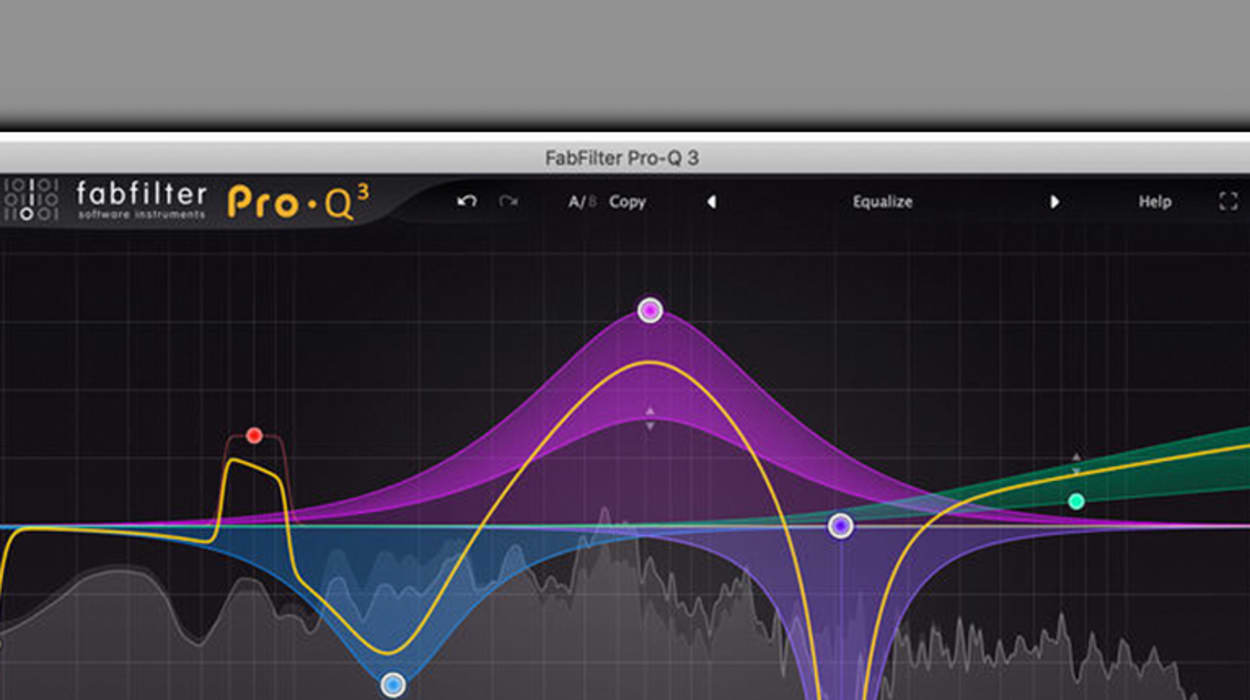Enter full screen mode via corner icon
This screenshot has width=1250, height=700.
(1228, 201)
